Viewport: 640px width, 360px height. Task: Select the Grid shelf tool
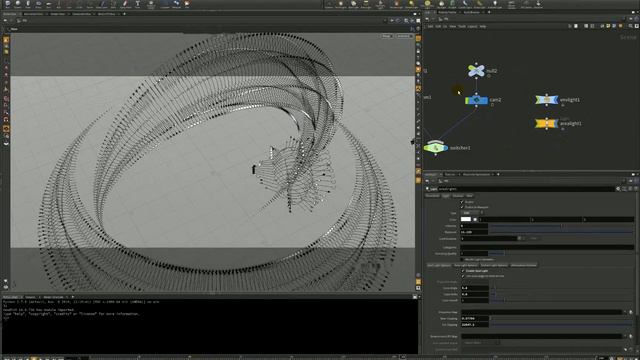[48, 4]
